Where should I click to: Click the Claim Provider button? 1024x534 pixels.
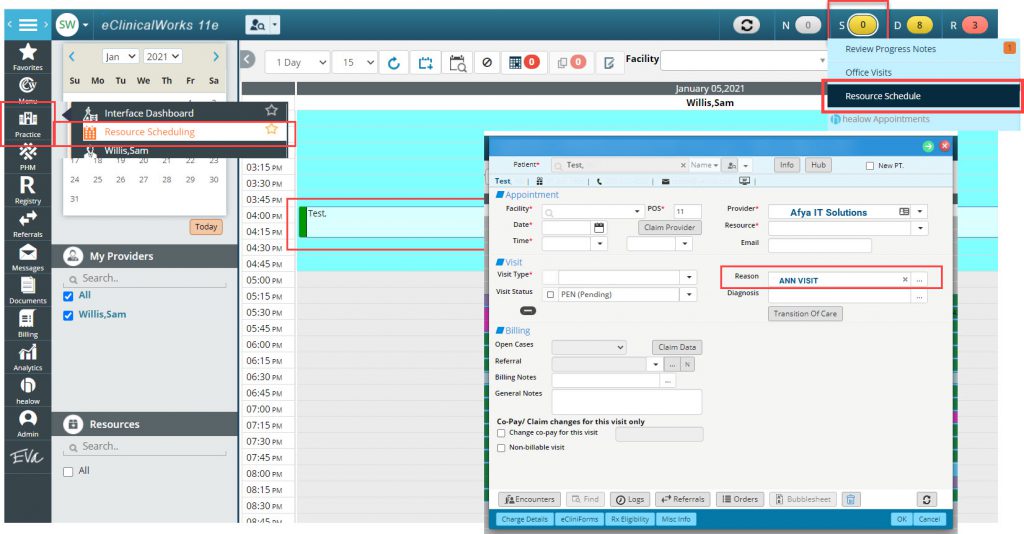pos(669,227)
